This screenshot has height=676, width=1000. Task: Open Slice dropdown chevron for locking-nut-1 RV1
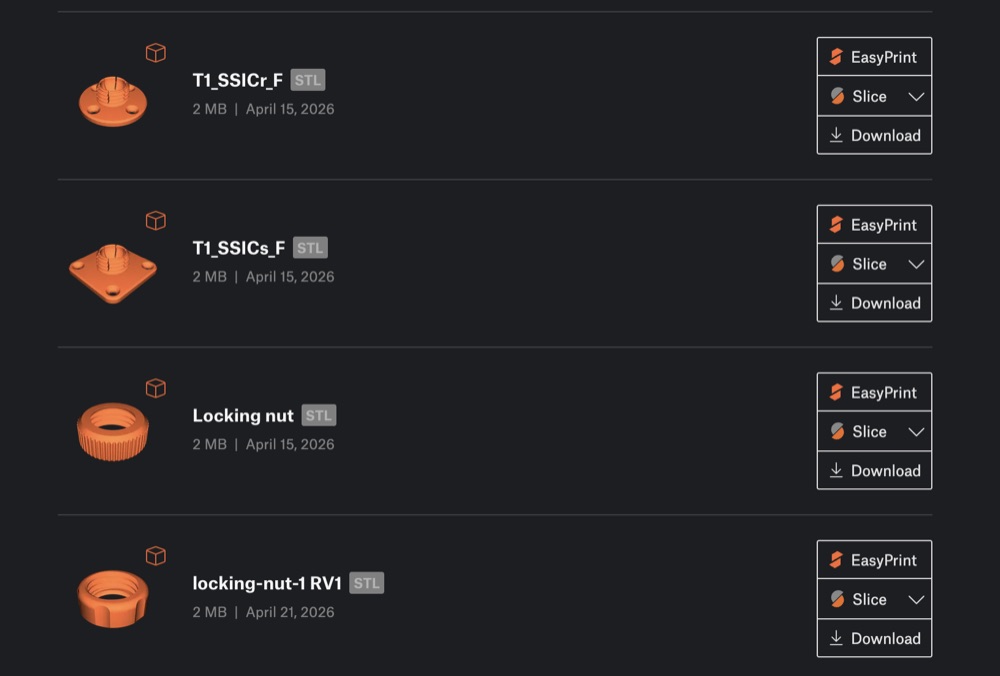click(x=916, y=599)
